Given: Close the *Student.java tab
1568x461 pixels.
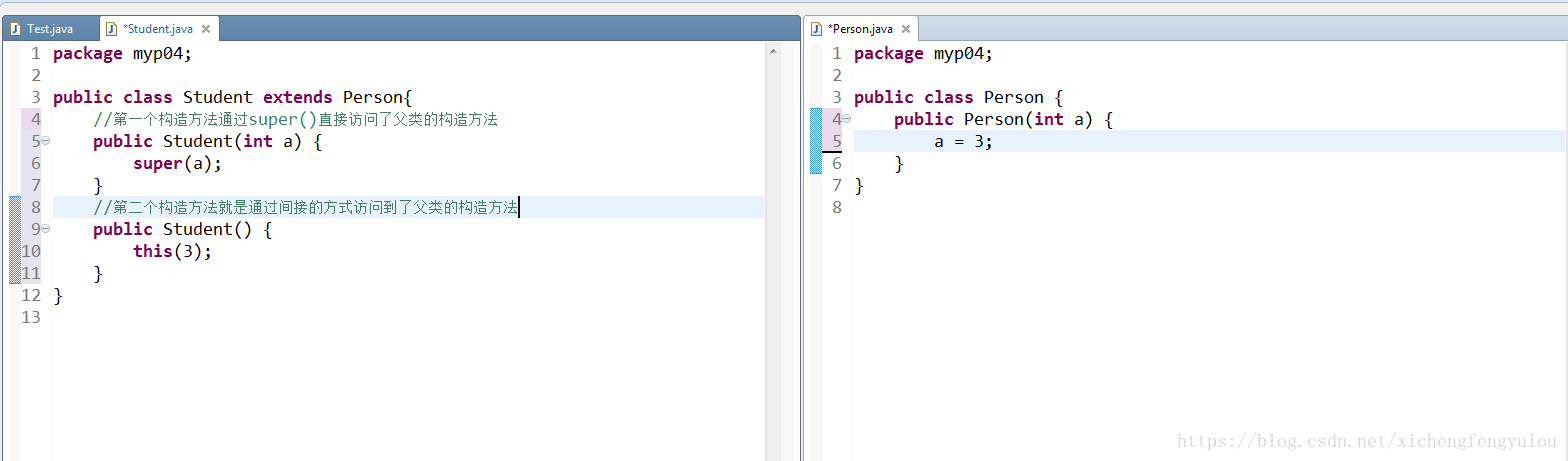Looking at the screenshot, I should [207, 29].
